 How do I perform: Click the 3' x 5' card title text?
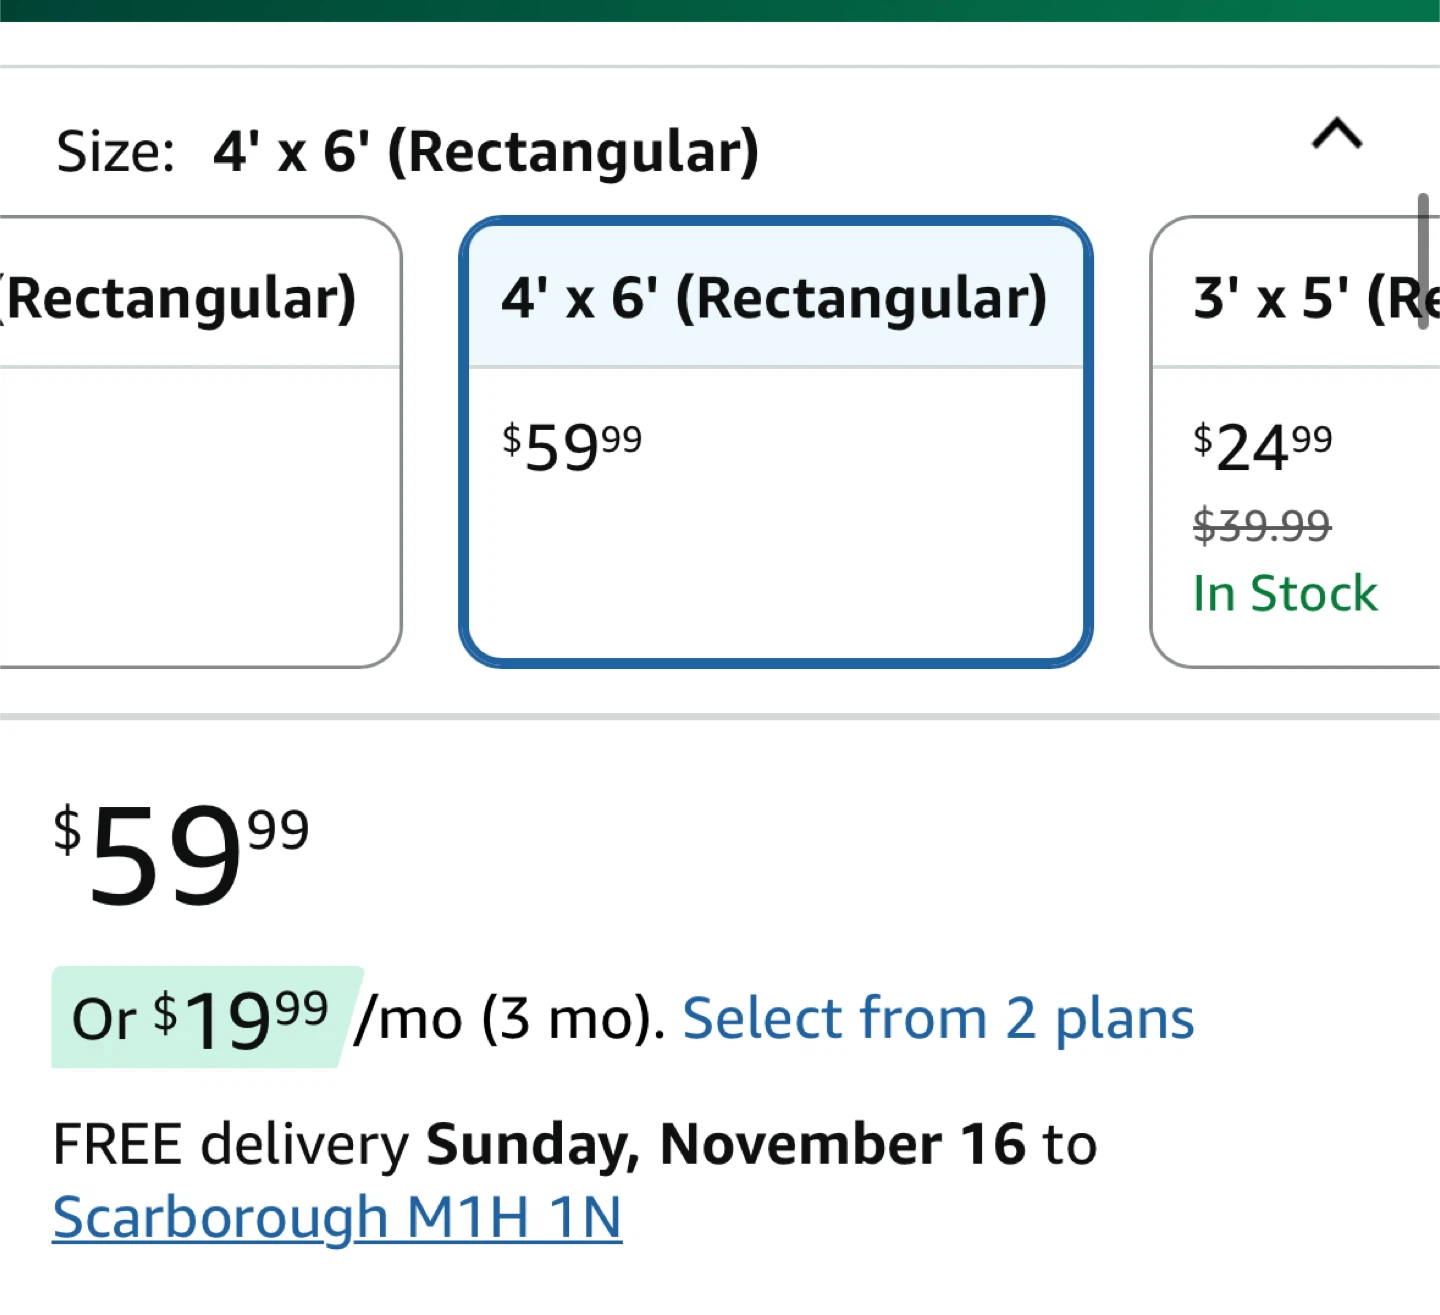coord(1312,298)
